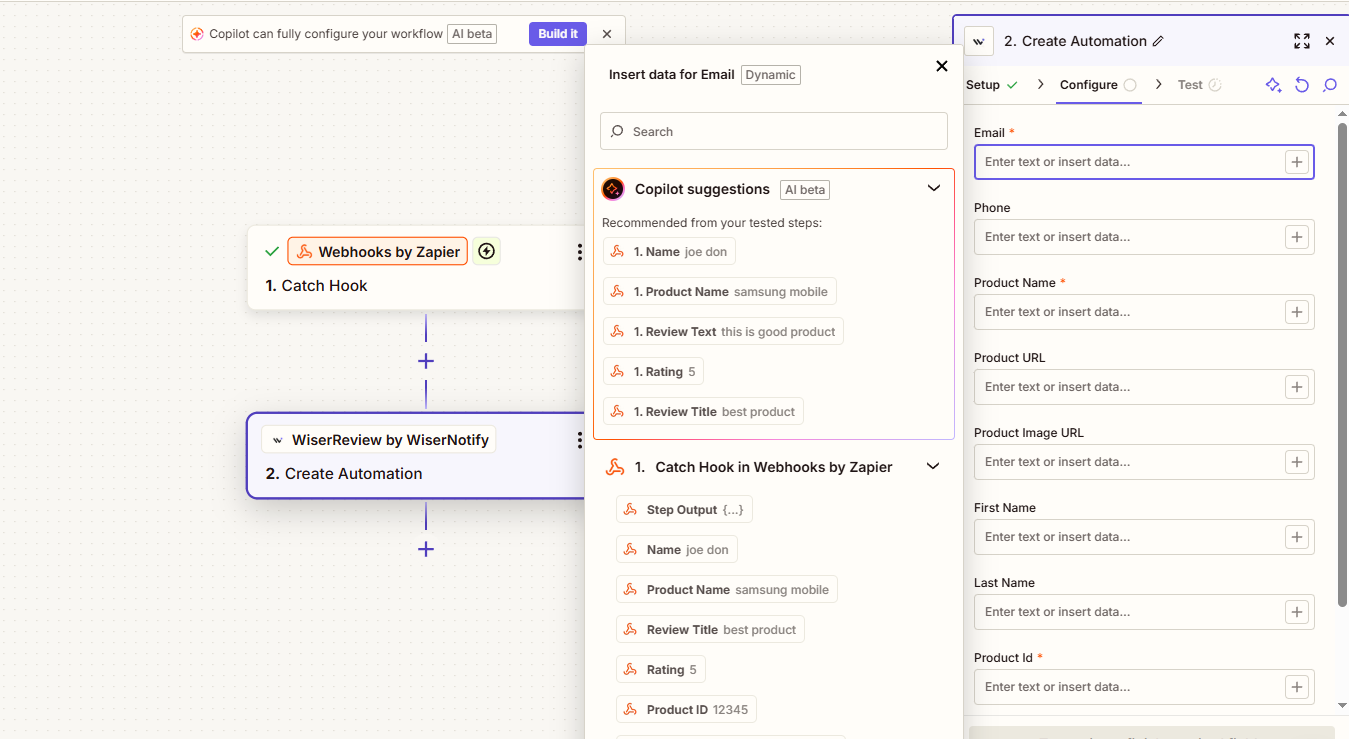Open three-dot menu on Create Automation step
The height and width of the screenshot is (739, 1349).
pos(578,440)
